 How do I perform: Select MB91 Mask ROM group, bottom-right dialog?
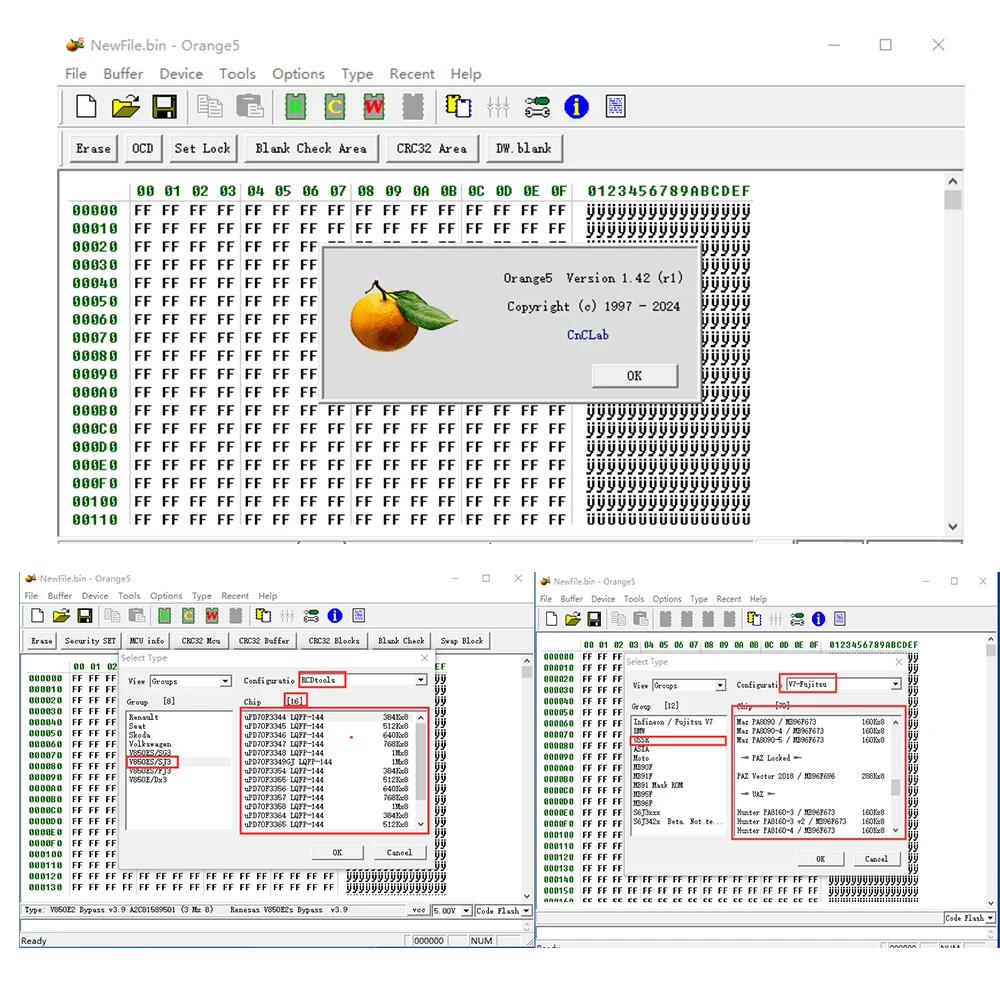click(x=658, y=785)
